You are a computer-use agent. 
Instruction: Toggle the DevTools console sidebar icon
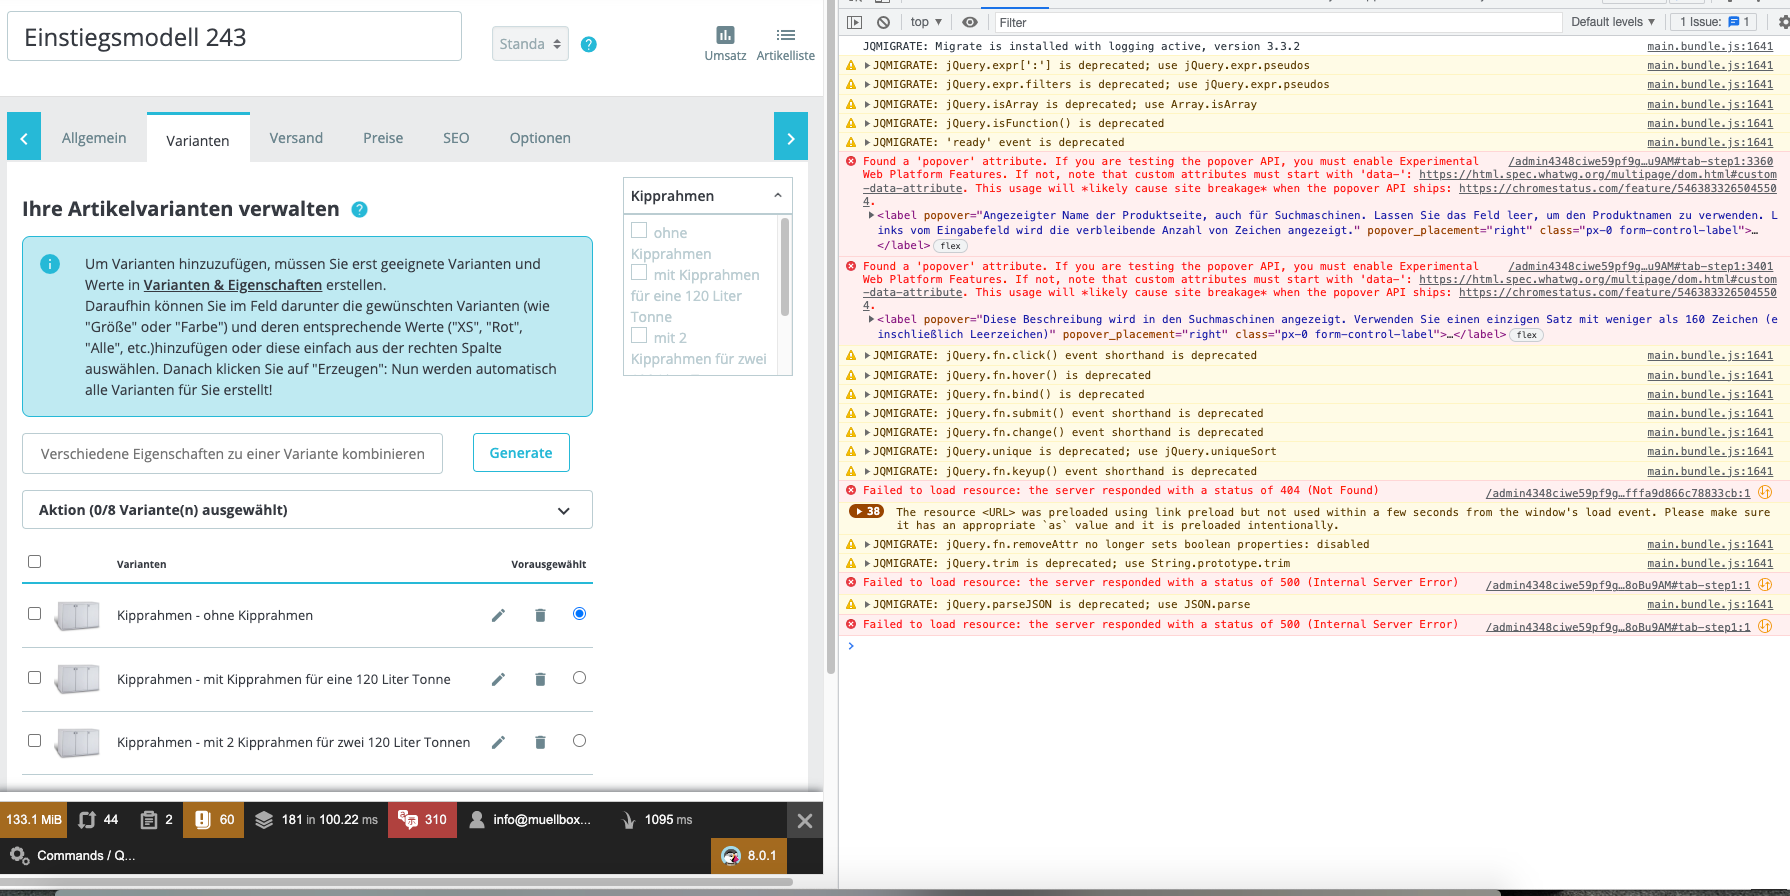pos(854,22)
